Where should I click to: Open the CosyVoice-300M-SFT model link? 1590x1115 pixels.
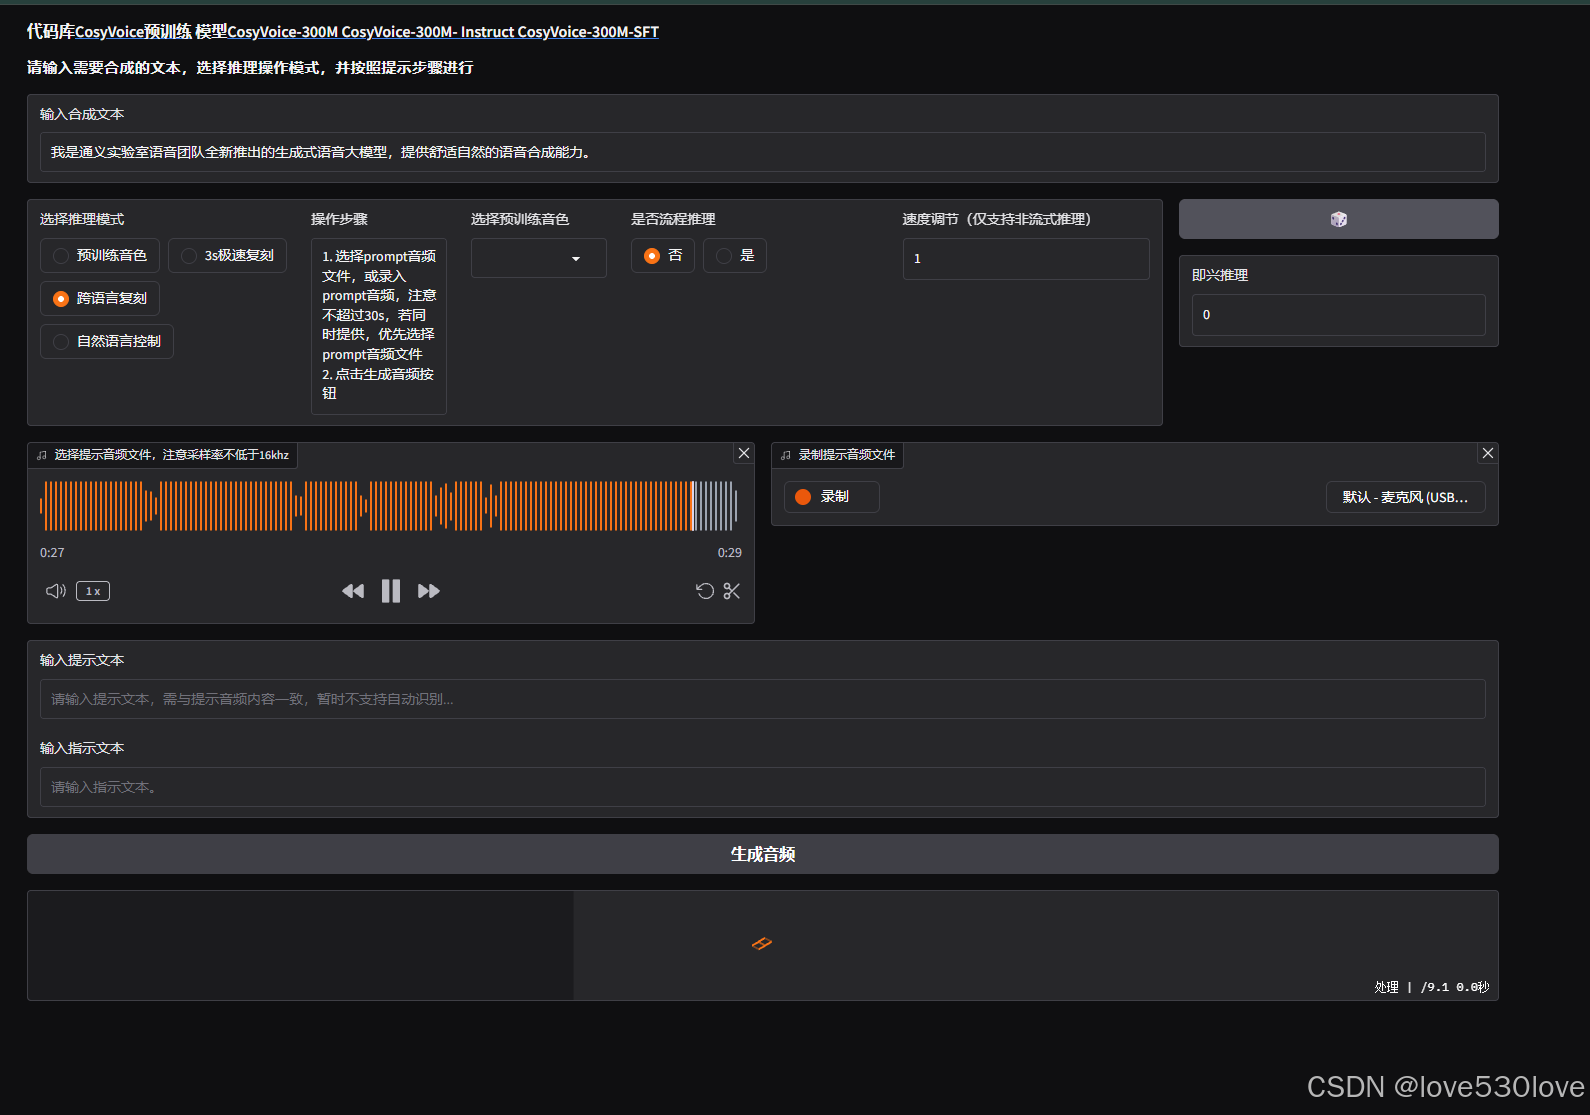588,32
